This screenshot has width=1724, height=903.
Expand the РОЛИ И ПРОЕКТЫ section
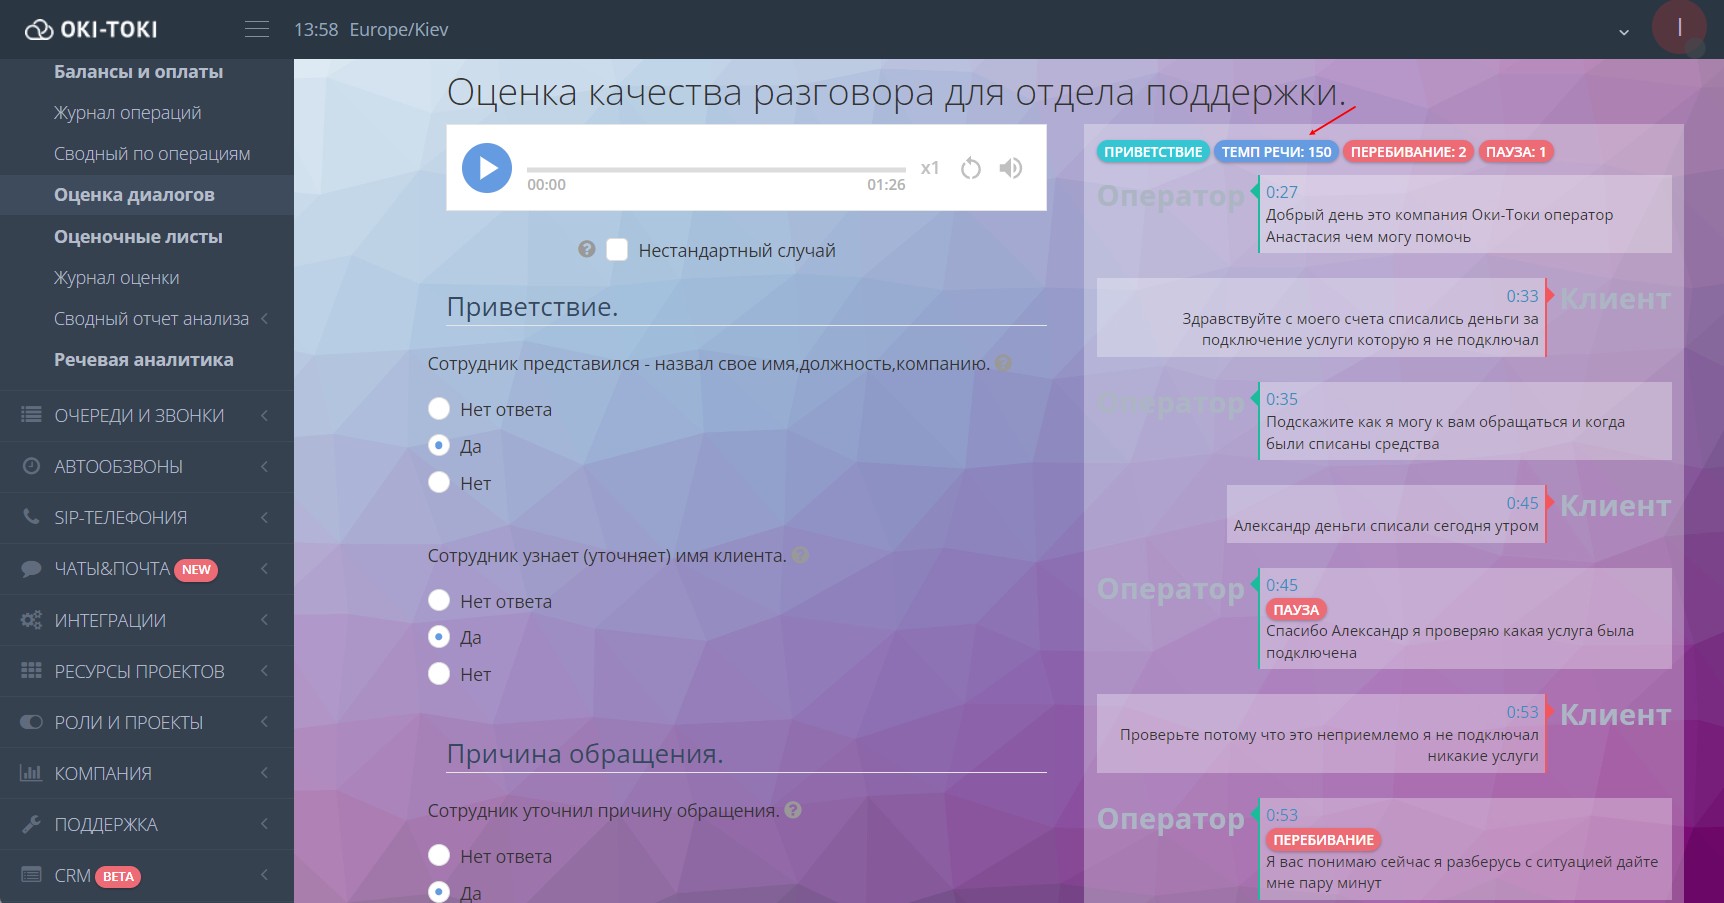pyautogui.click(x=263, y=721)
